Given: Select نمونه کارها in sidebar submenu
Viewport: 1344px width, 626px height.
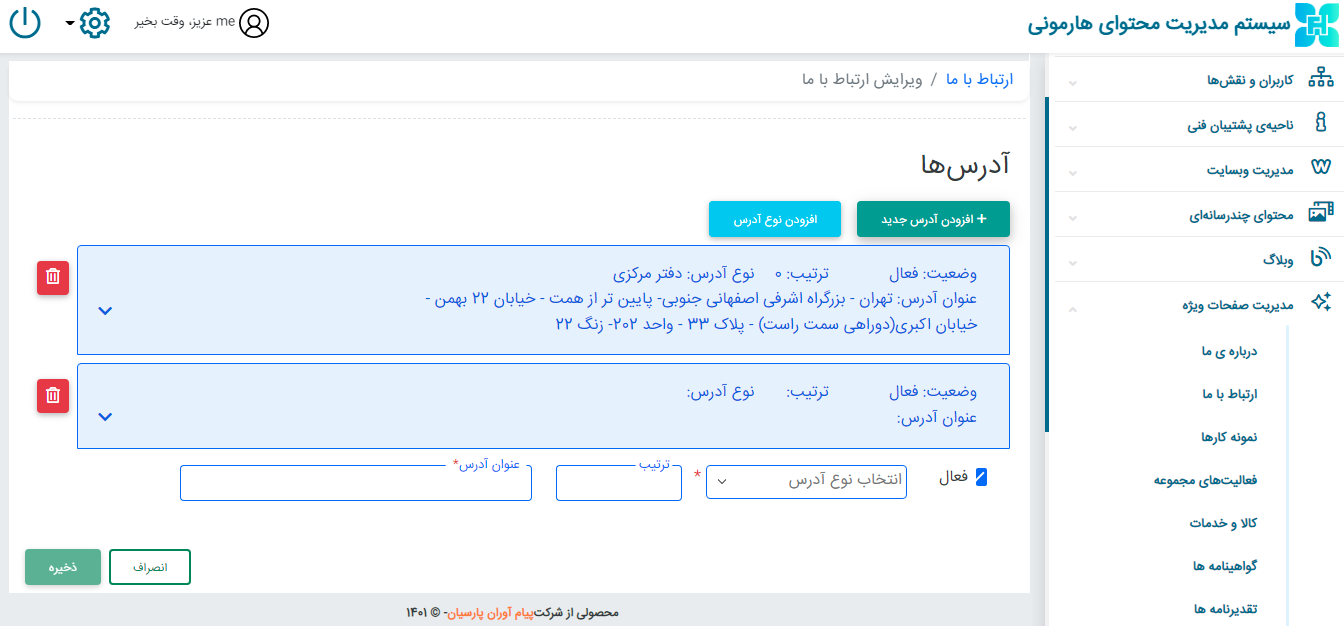Looking at the screenshot, I should click(x=1229, y=437).
